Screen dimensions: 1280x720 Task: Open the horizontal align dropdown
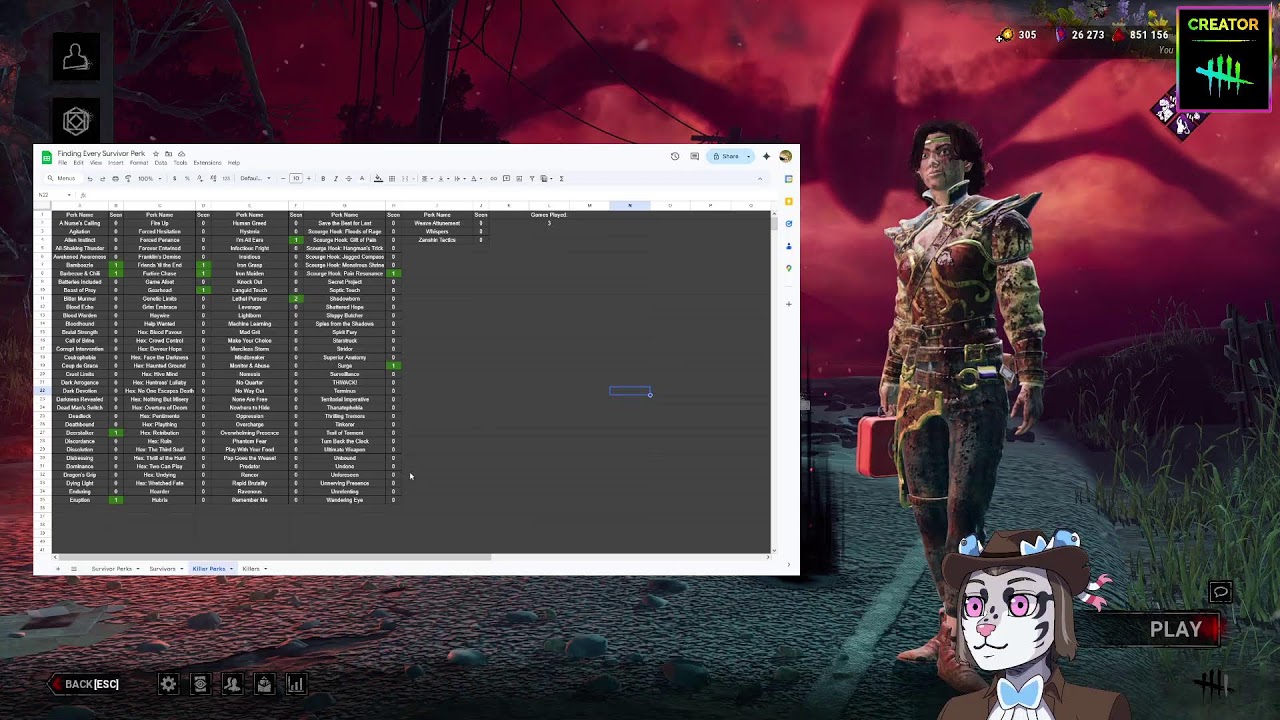click(426, 178)
